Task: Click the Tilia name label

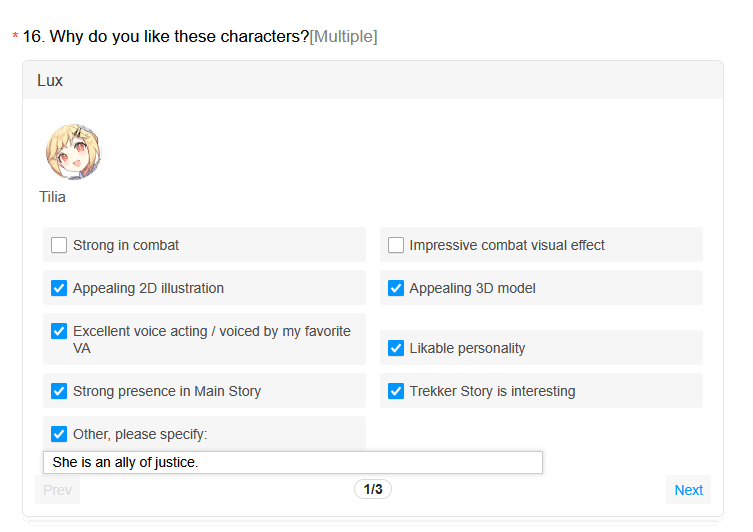Action: pos(53,197)
